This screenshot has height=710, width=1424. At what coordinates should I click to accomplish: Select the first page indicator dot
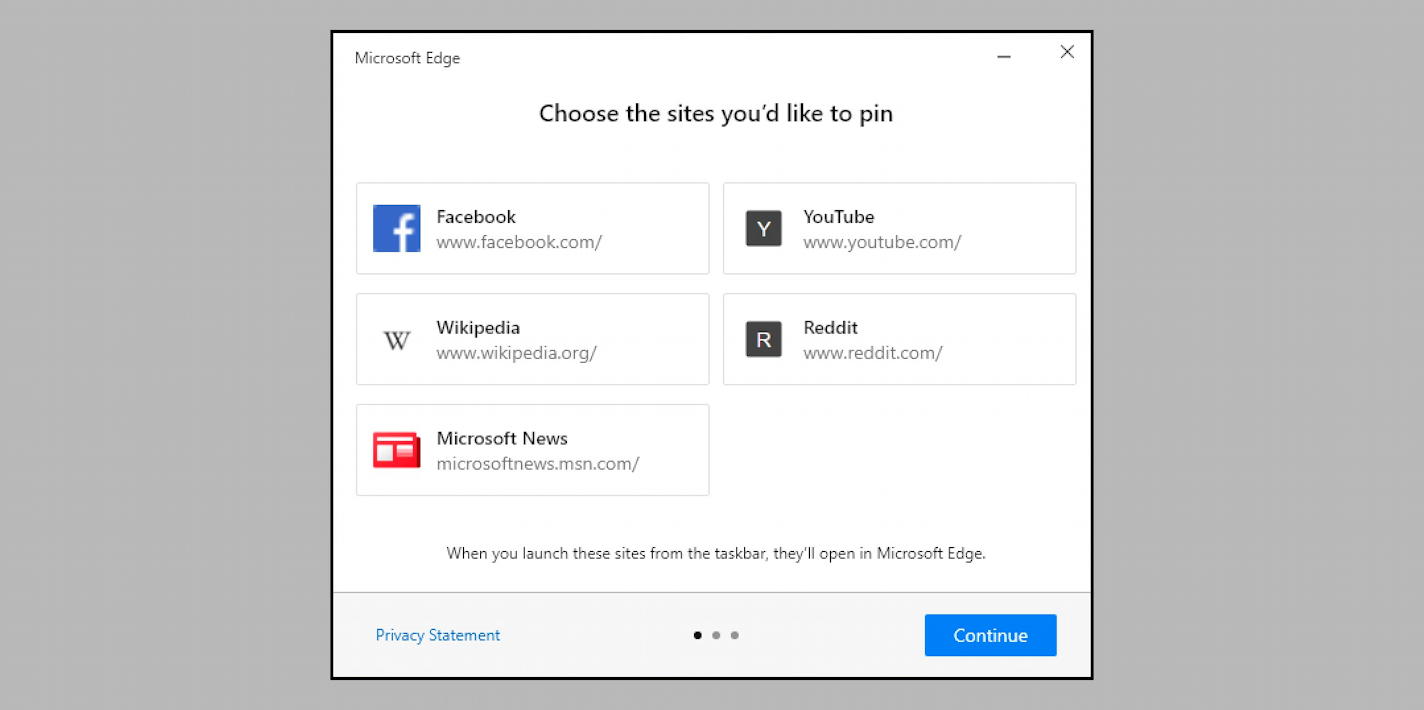697,635
